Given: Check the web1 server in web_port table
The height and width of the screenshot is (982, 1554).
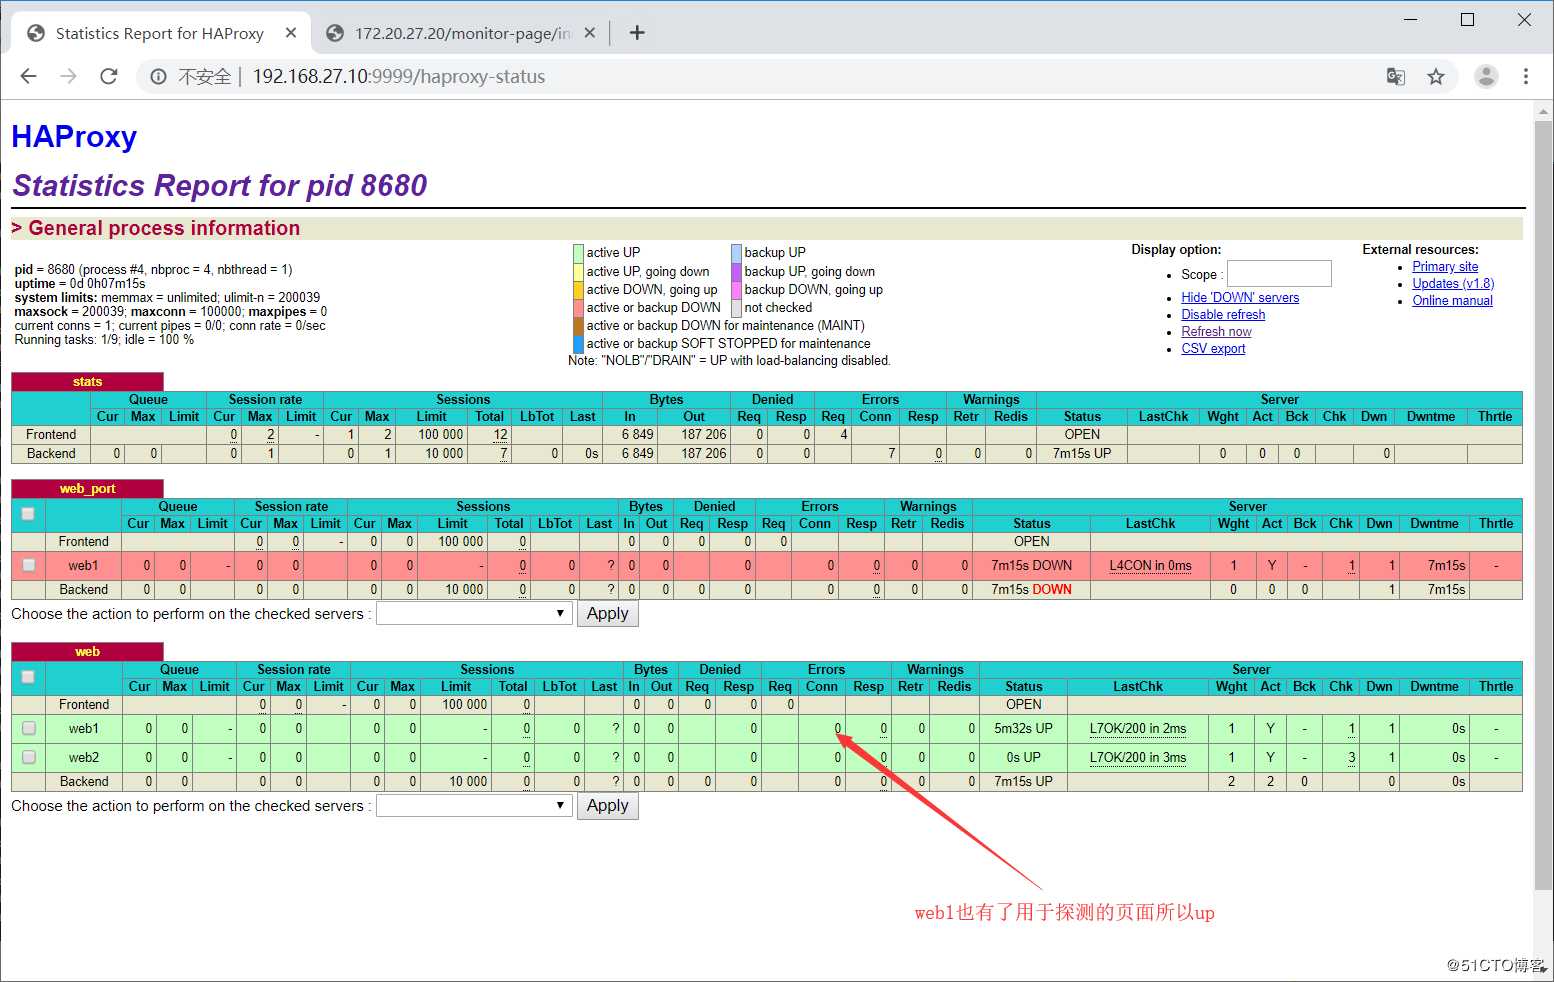Looking at the screenshot, I should (29, 565).
